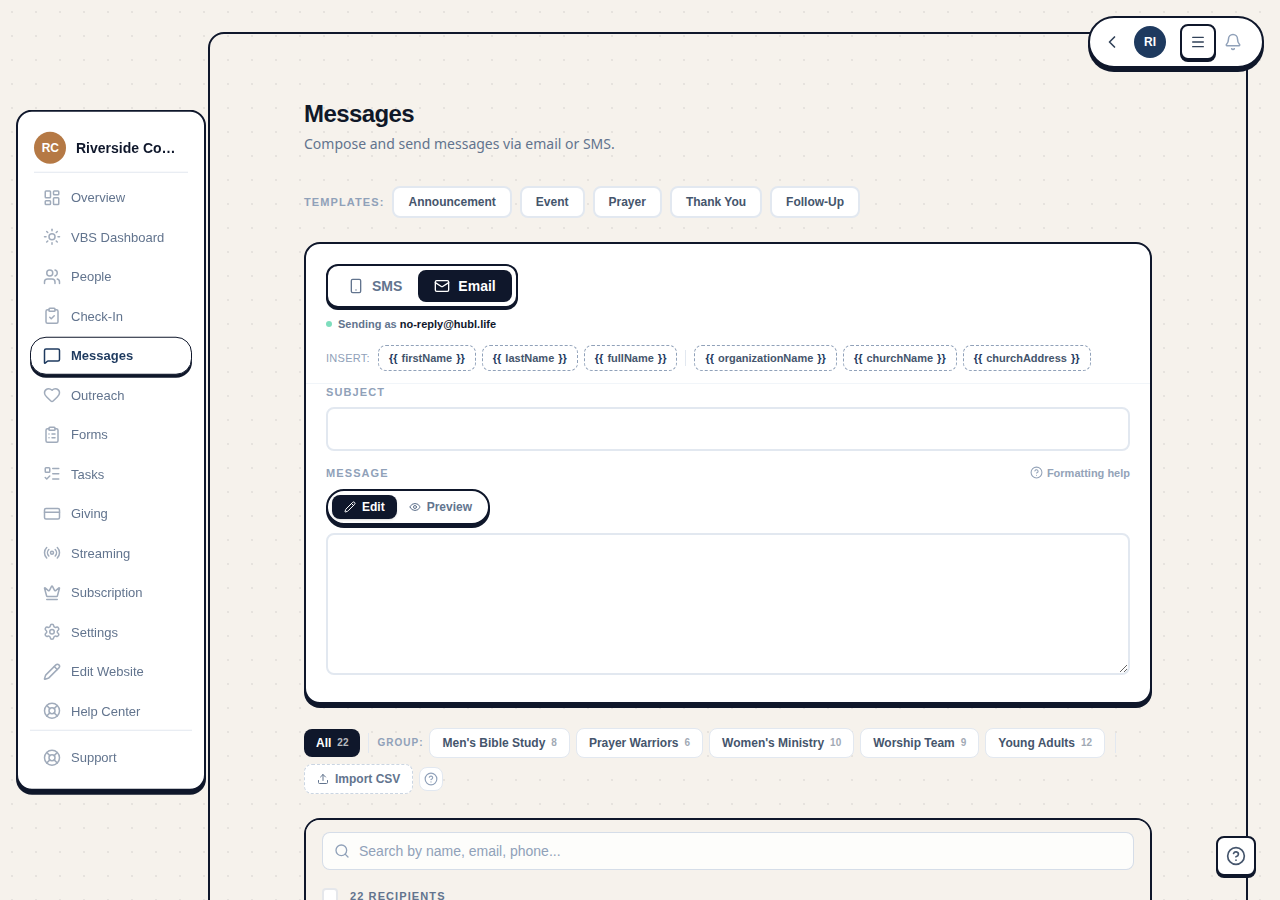
Task: Click into the Subject input field
Action: (727, 429)
